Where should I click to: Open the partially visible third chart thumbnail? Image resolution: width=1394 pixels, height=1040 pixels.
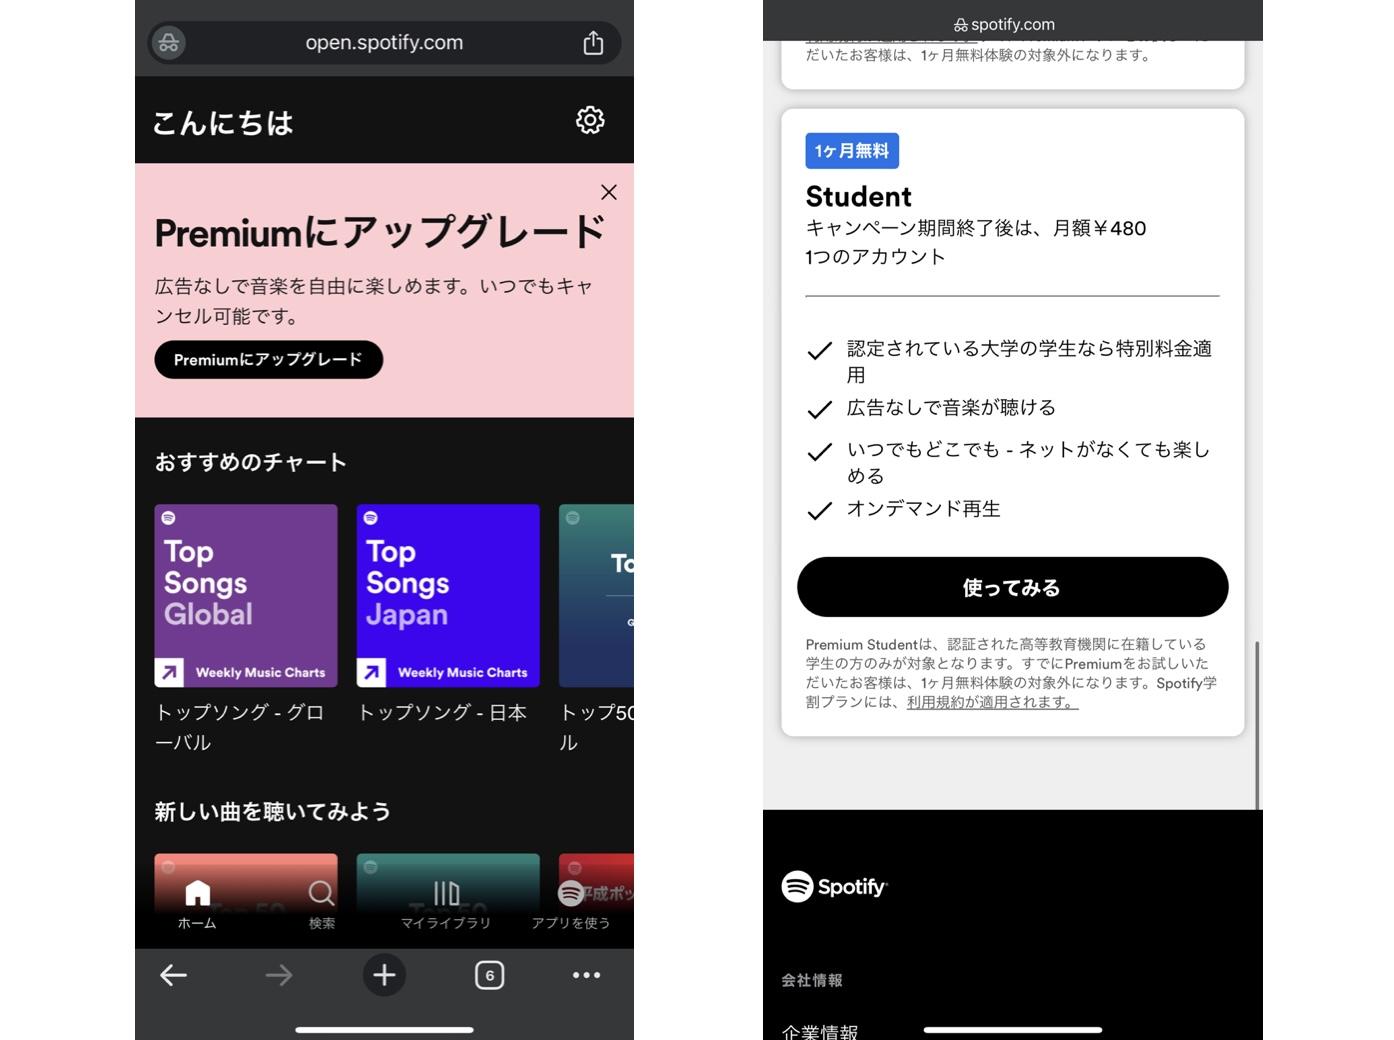(x=596, y=596)
